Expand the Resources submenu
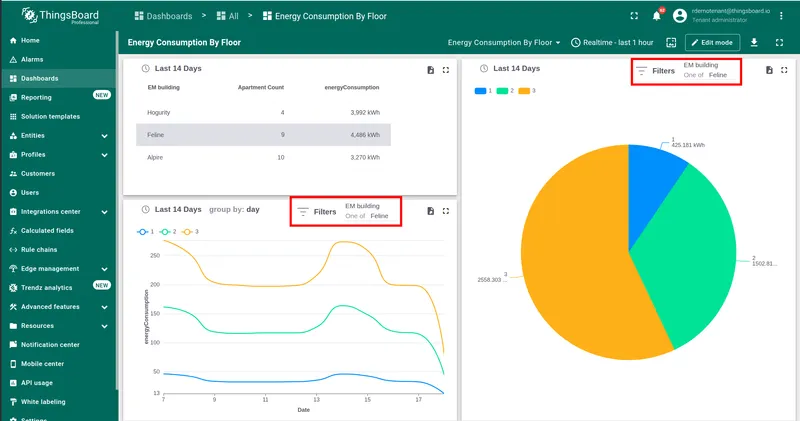The width and height of the screenshot is (800, 421). pos(104,326)
